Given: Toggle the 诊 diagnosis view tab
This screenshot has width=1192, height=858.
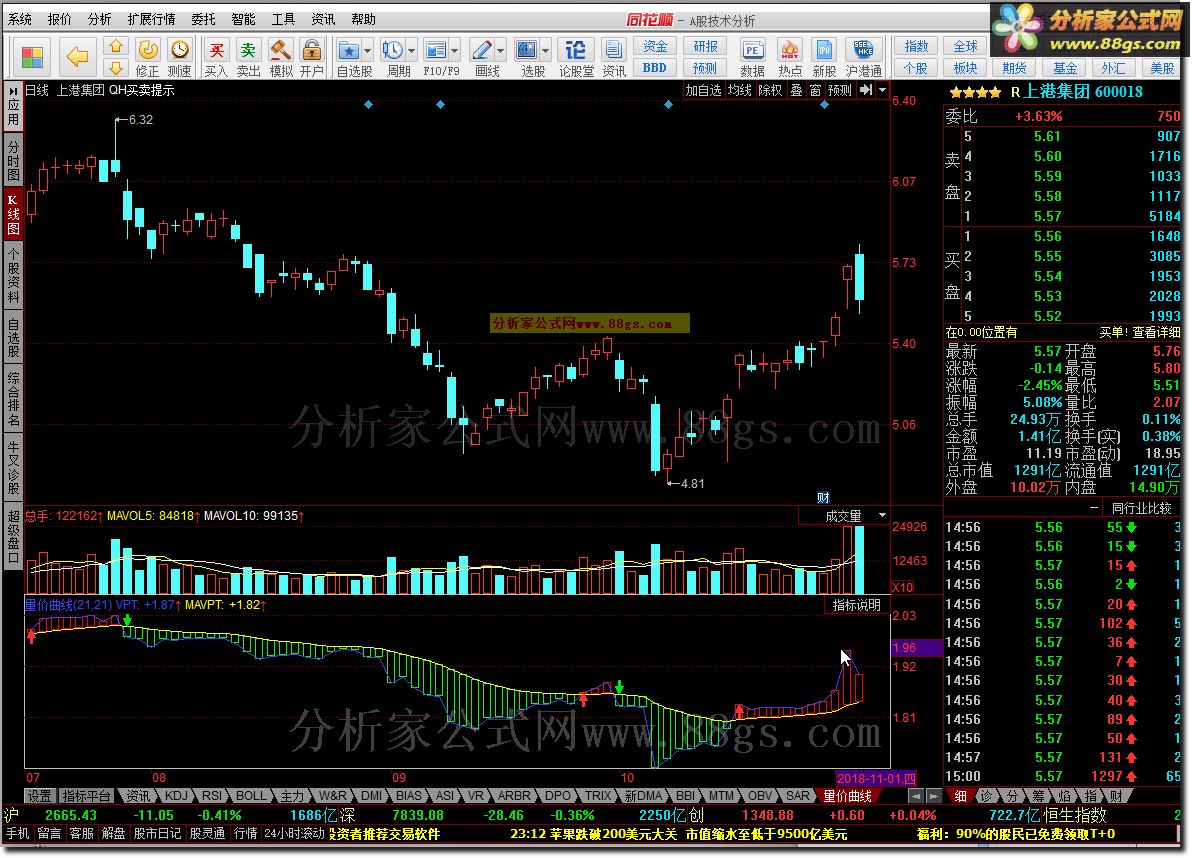Looking at the screenshot, I should point(987,796).
